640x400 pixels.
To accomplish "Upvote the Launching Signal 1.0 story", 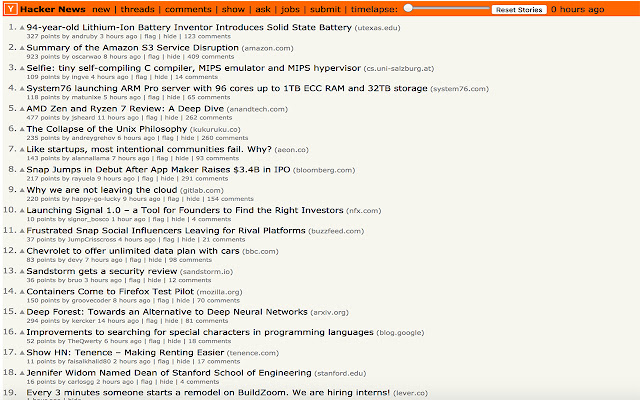I will click(x=22, y=211).
